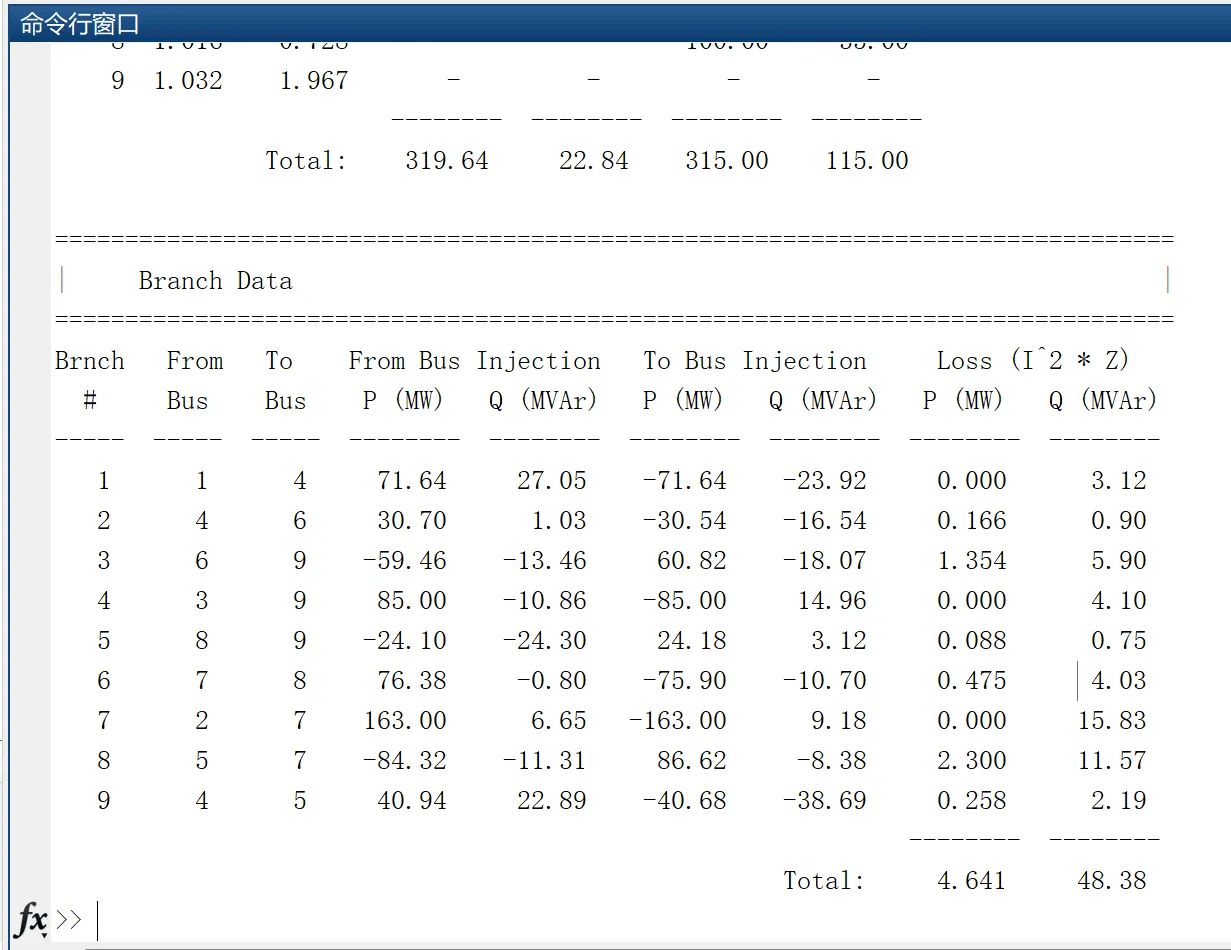Image resolution: width=1231 pixels, height=950 pixels.
Task: Select the Loss (I^2 * Z) header
Action: [x=1033, y=361]
